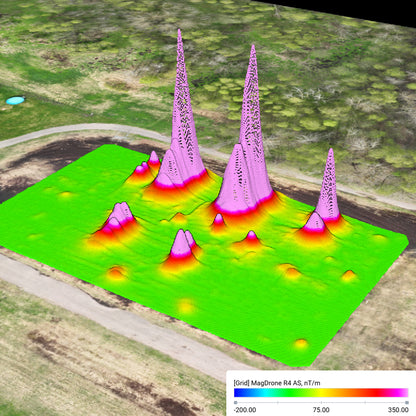The image size is (416, 416).
Task: Click the maximum range handle at 350.00
Action: (x=406, y=403)
